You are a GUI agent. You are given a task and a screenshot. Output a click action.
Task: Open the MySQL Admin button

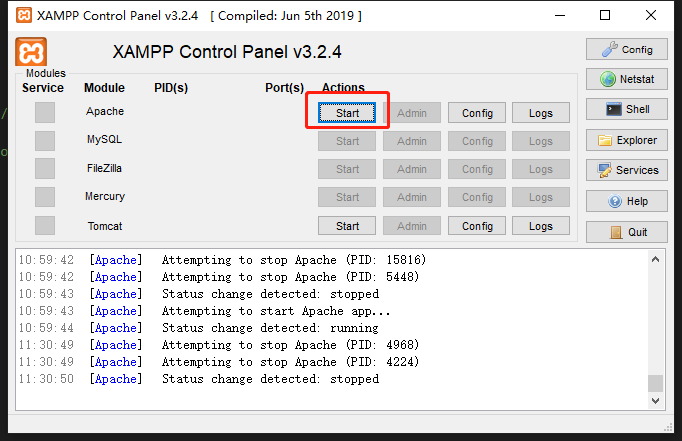(411, 141)
